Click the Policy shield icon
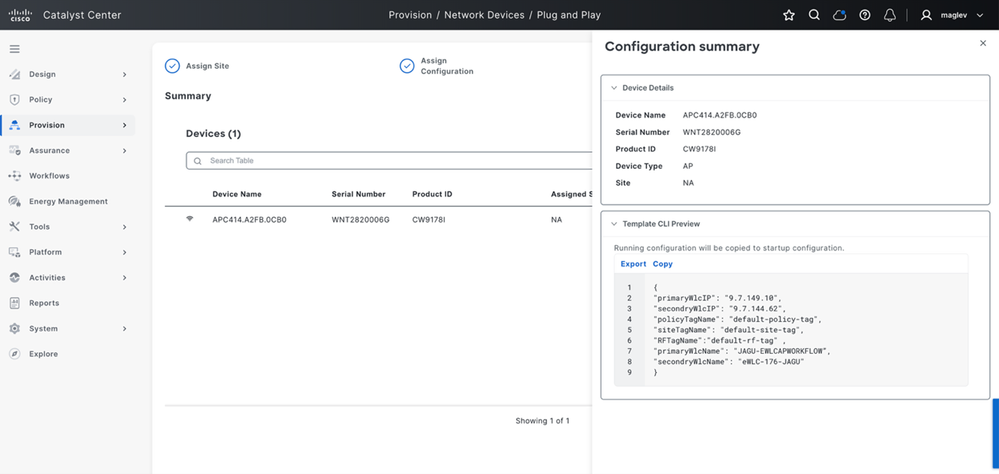The image size is (999, 474). point(15,100)
